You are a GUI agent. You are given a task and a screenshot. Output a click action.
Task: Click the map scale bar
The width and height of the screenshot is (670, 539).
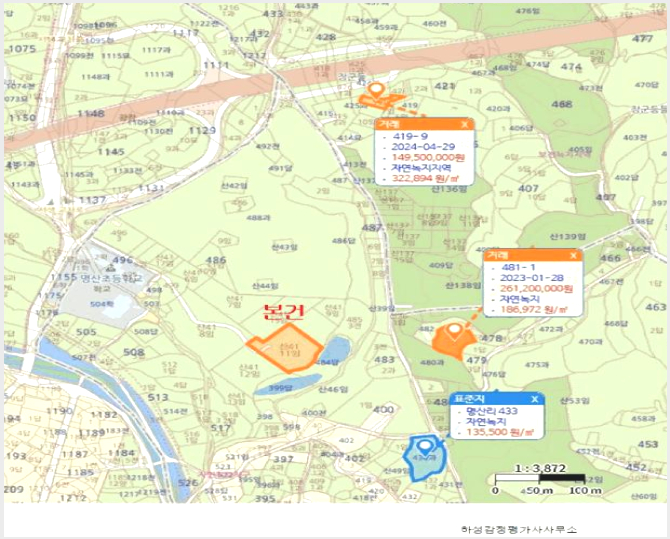click(540, 478)
